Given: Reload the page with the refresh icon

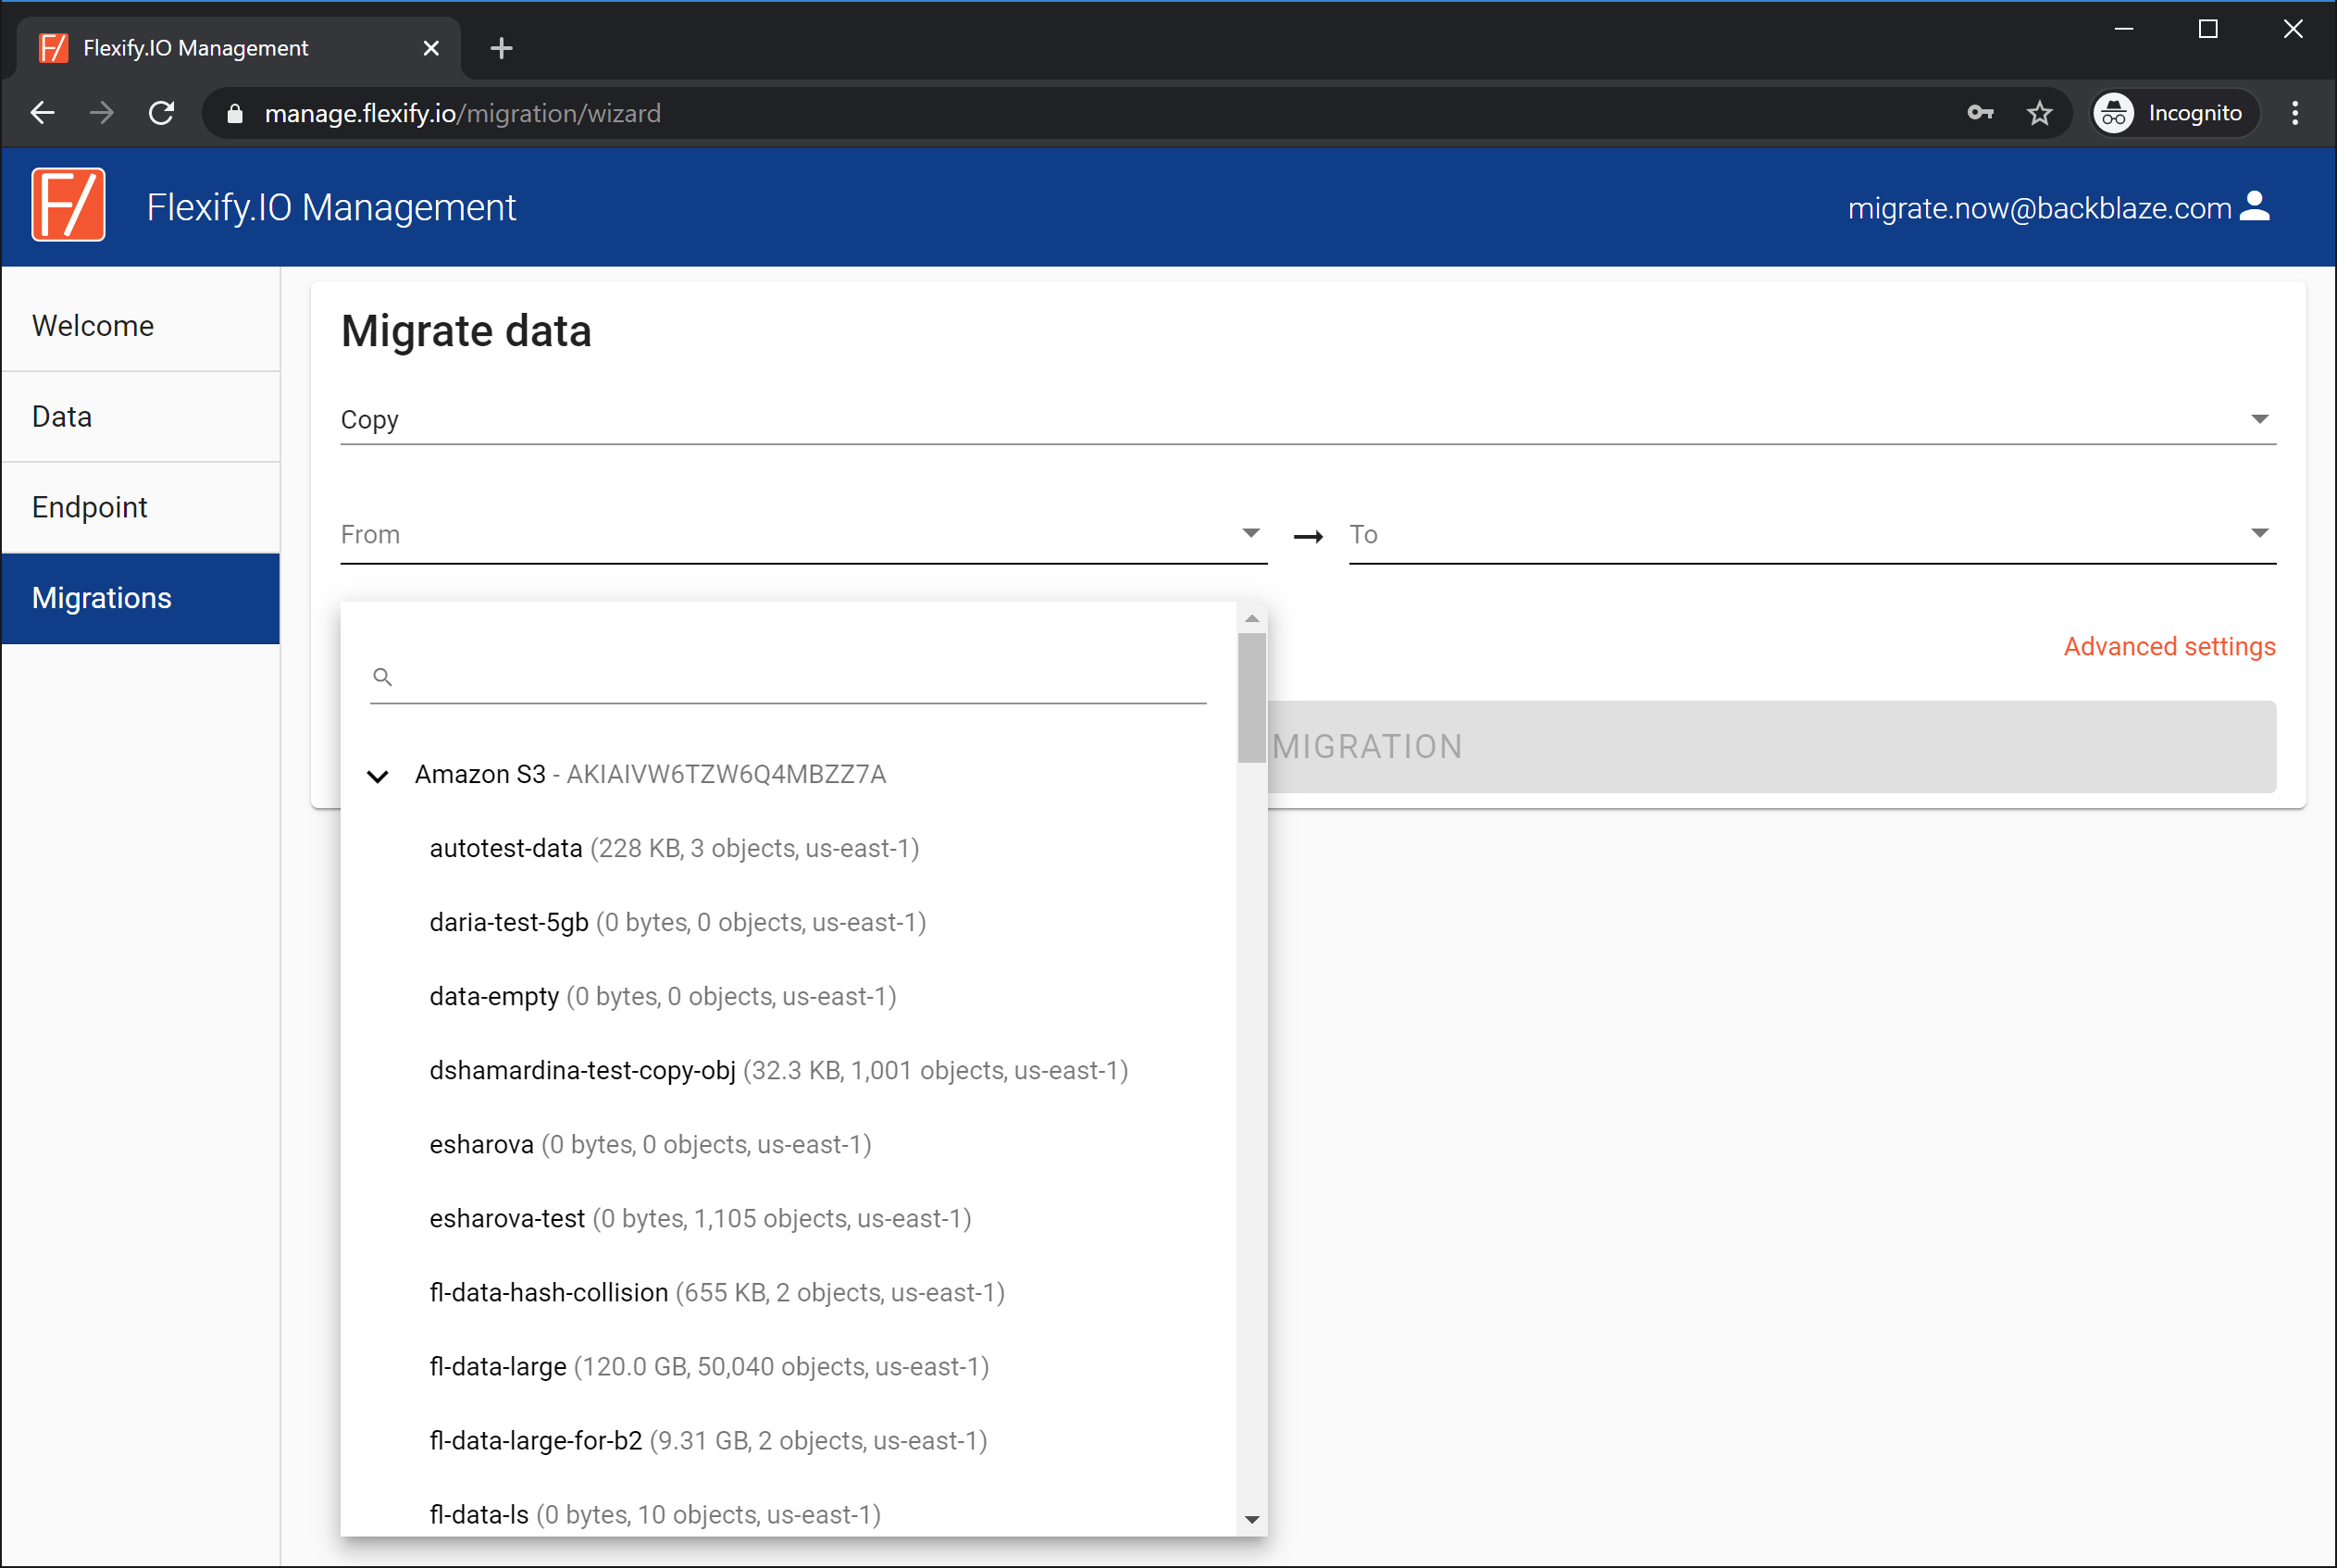Looking at the screenshot, I should 161,113.
